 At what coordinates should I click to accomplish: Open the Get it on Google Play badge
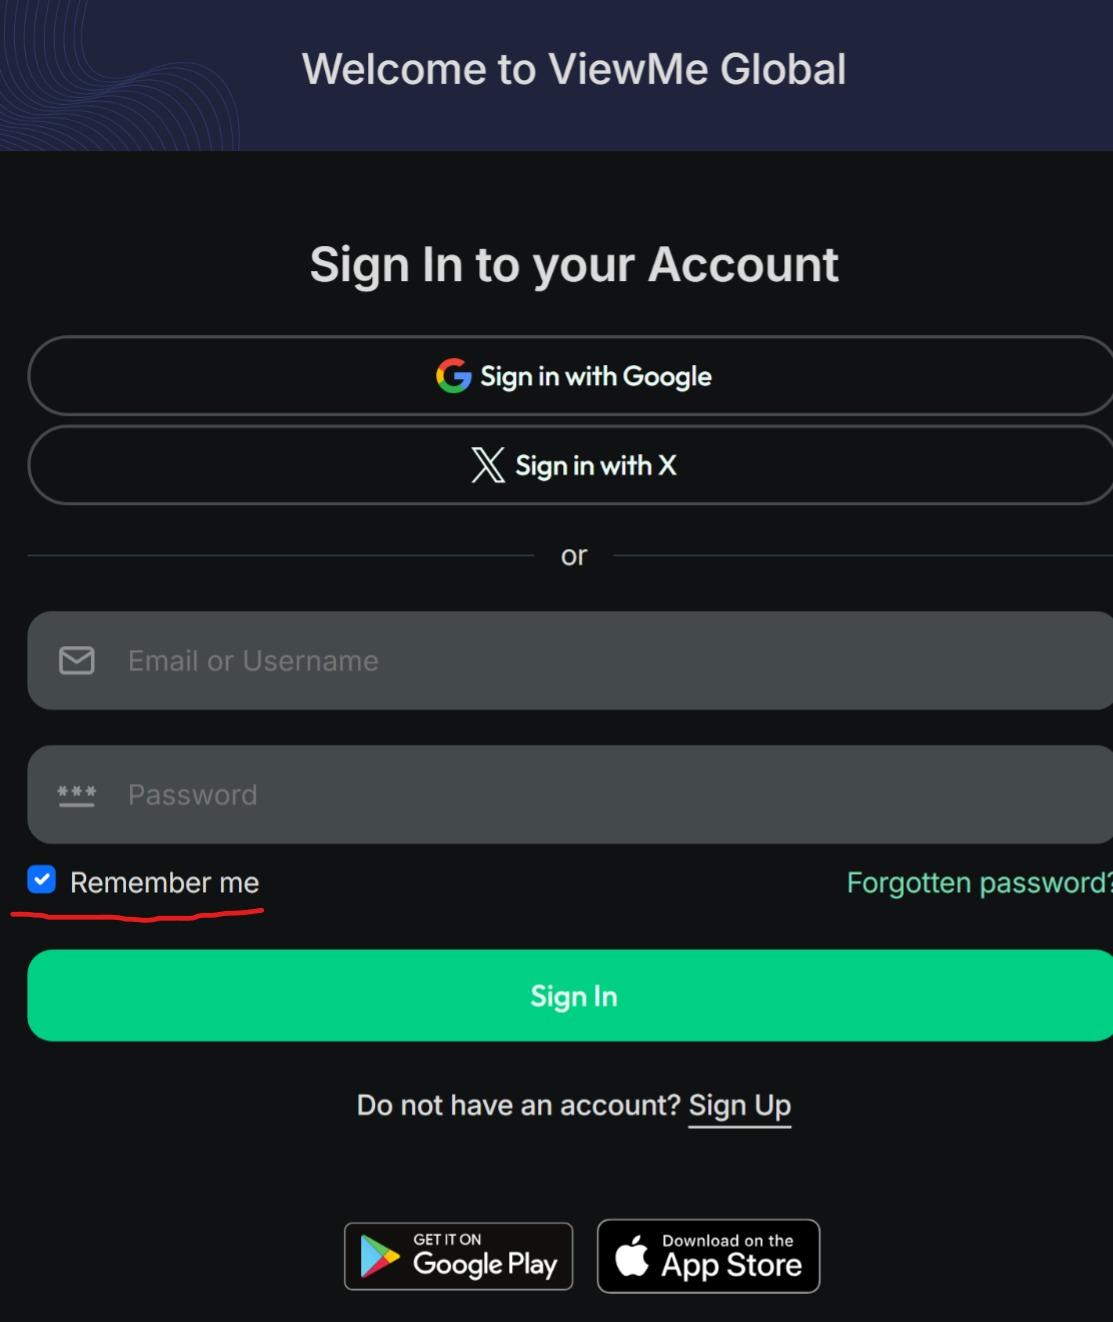coord(459,1257)
